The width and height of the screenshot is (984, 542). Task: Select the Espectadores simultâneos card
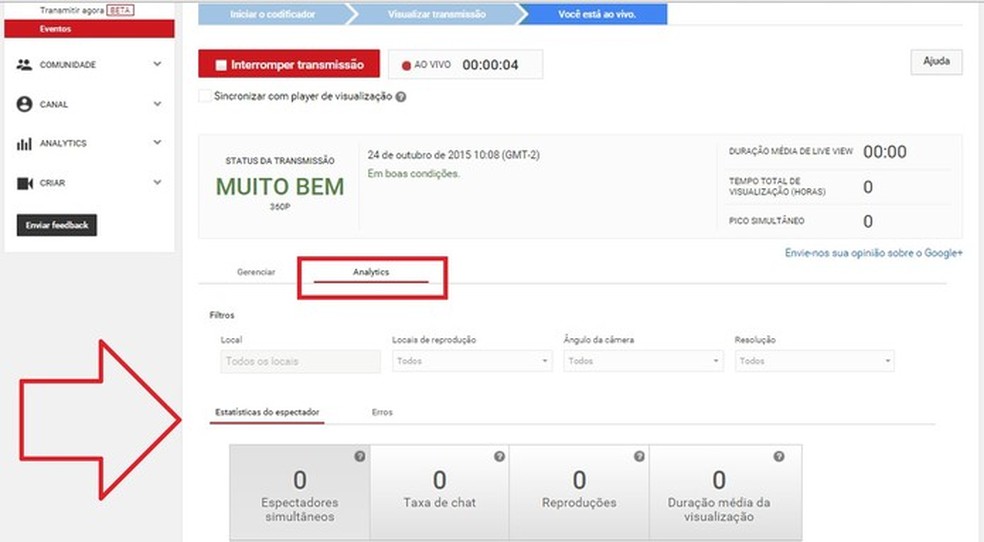click(299, 491)
